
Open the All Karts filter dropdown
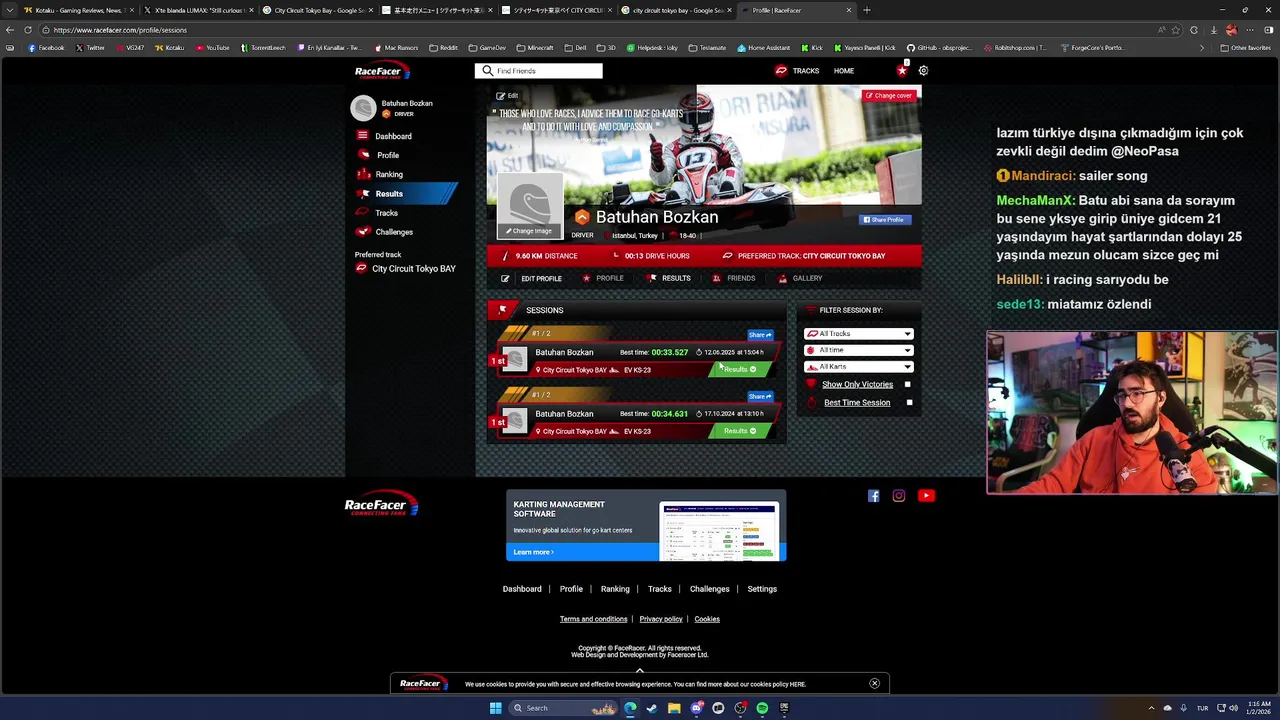tap(859, 367)
